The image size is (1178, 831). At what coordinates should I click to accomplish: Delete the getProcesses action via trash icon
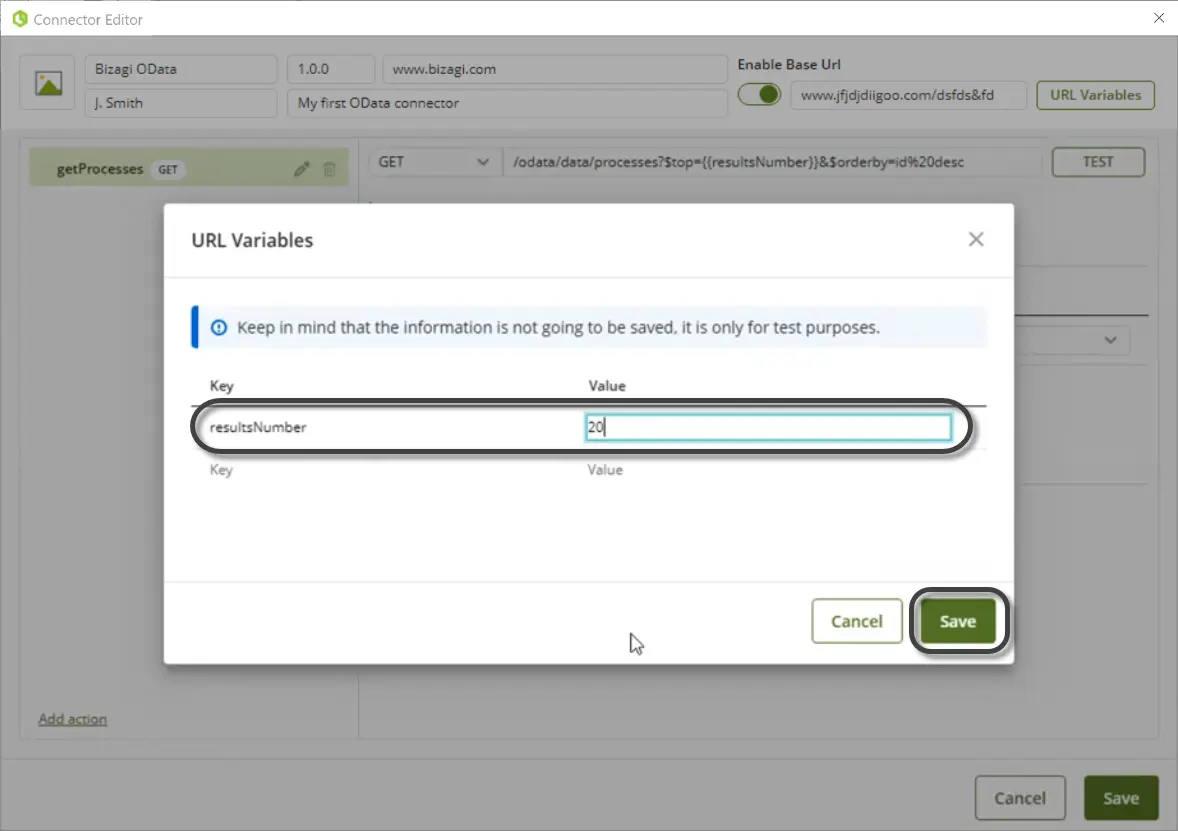point(329,169)
